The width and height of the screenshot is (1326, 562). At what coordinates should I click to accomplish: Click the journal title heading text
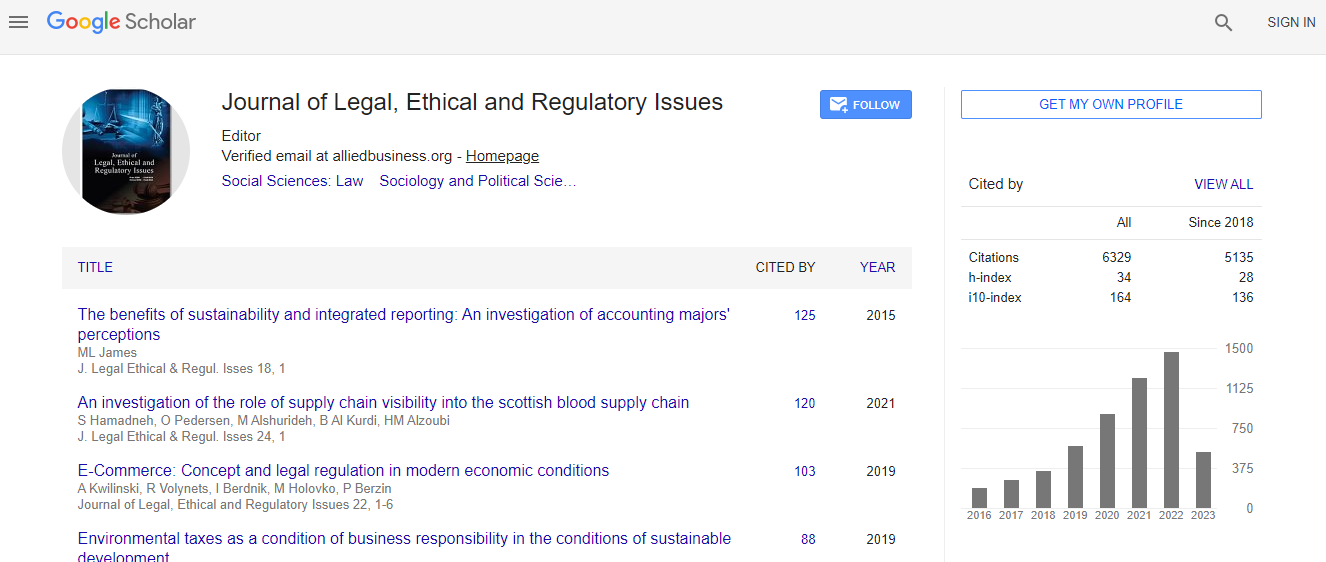472,102
